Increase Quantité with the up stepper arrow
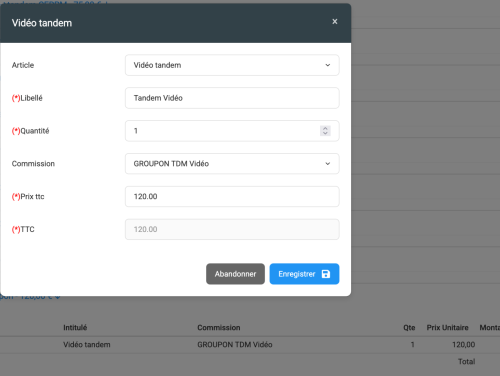Image resolution: width=500 pixels, height=376 pixels. [x=325, y=128]
